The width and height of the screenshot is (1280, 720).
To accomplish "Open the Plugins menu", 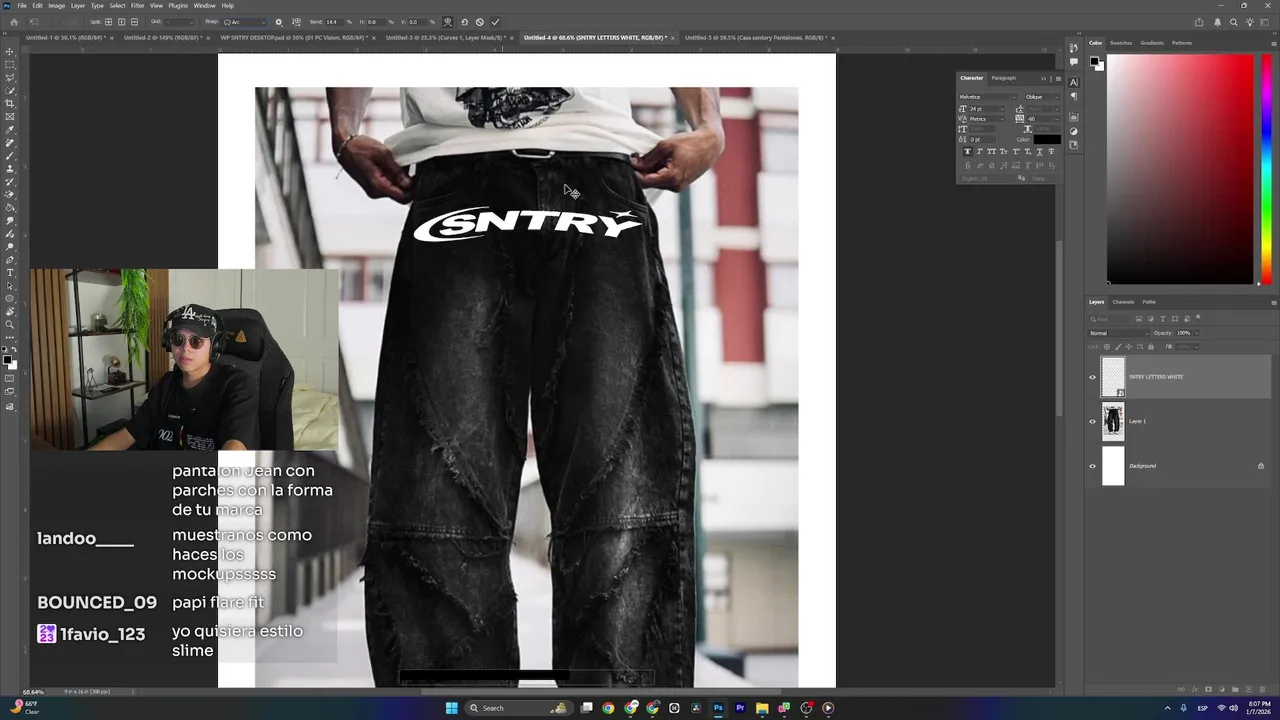I will pyautogui.click(x=178, y=6).
